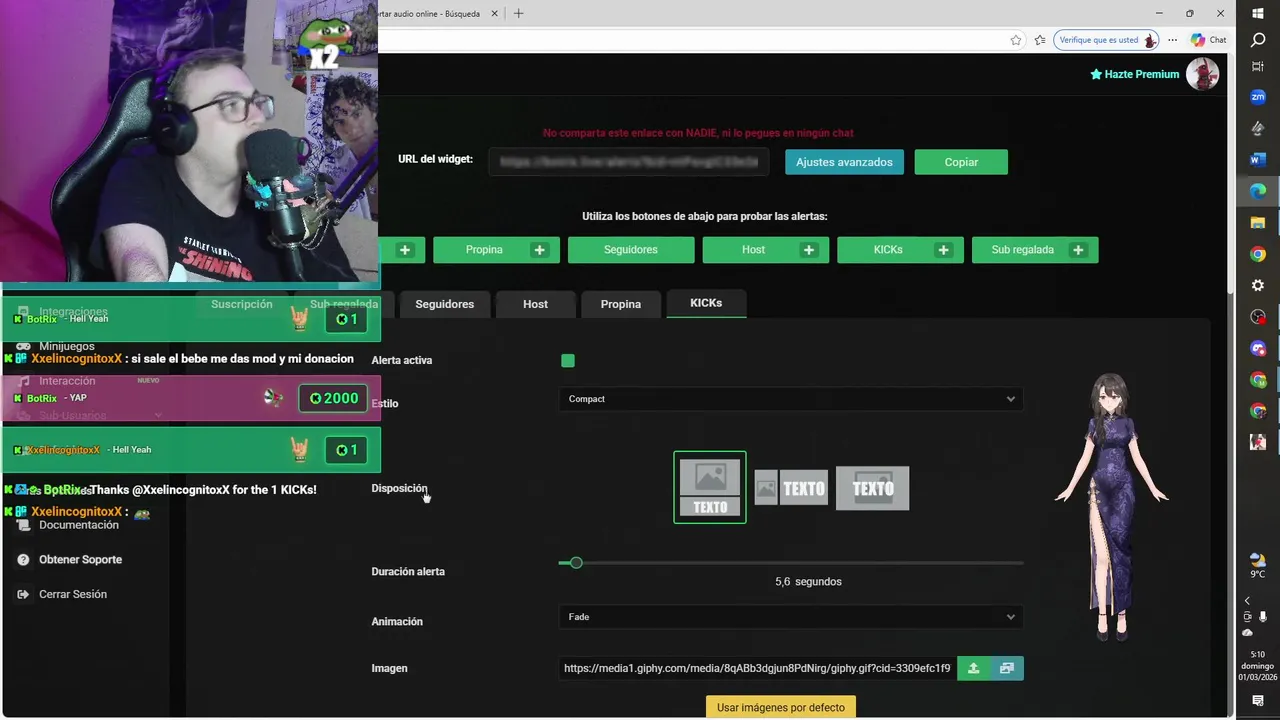Open the browser three-dot settings menu
The width and height of the screenshot is (1280, 720).
pyautogui.click(x=1173, y=40)
